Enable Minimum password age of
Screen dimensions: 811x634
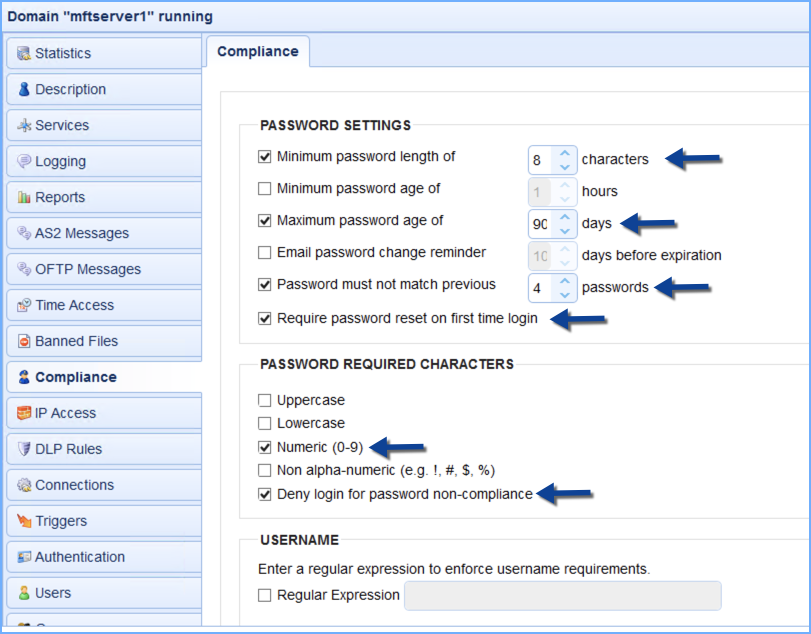click(x=265, y=189)
